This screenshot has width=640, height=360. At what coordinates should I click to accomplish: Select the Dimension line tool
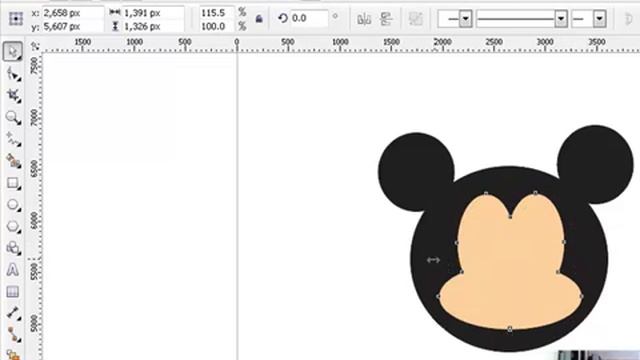point(13,313)
